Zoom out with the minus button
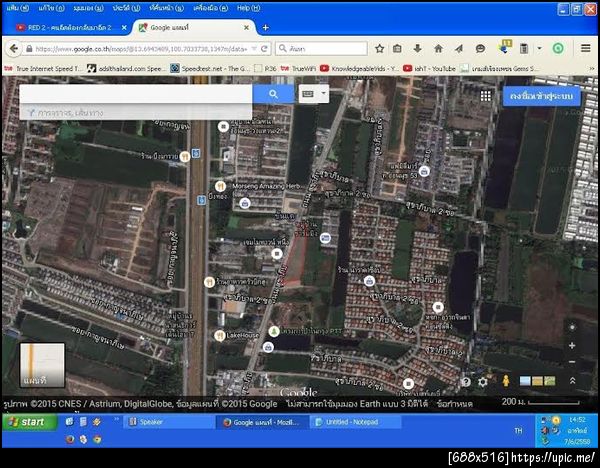 [x=572, y=362]
